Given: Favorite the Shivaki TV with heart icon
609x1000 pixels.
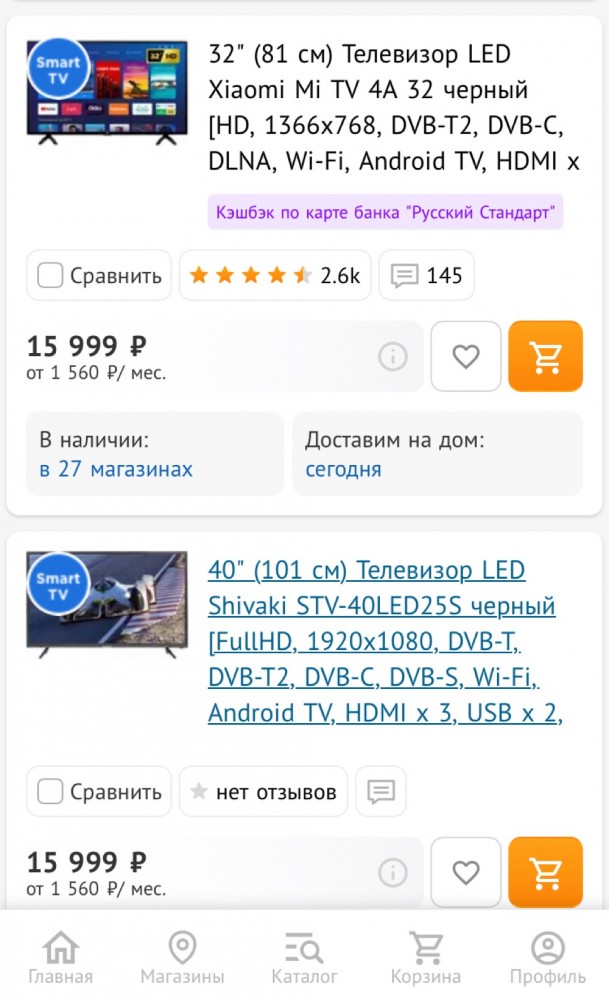Looking at the screenshot, I should 466,872.
